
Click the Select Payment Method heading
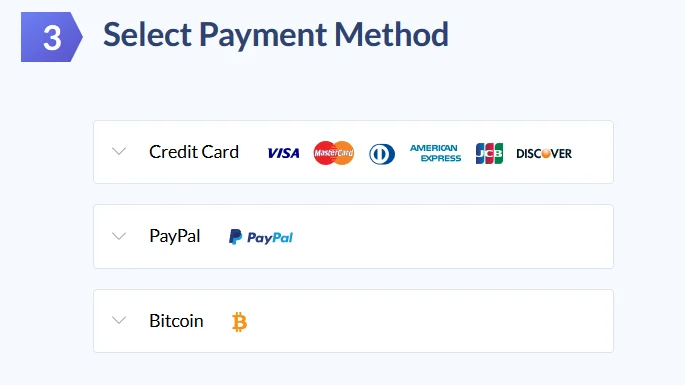276,35
